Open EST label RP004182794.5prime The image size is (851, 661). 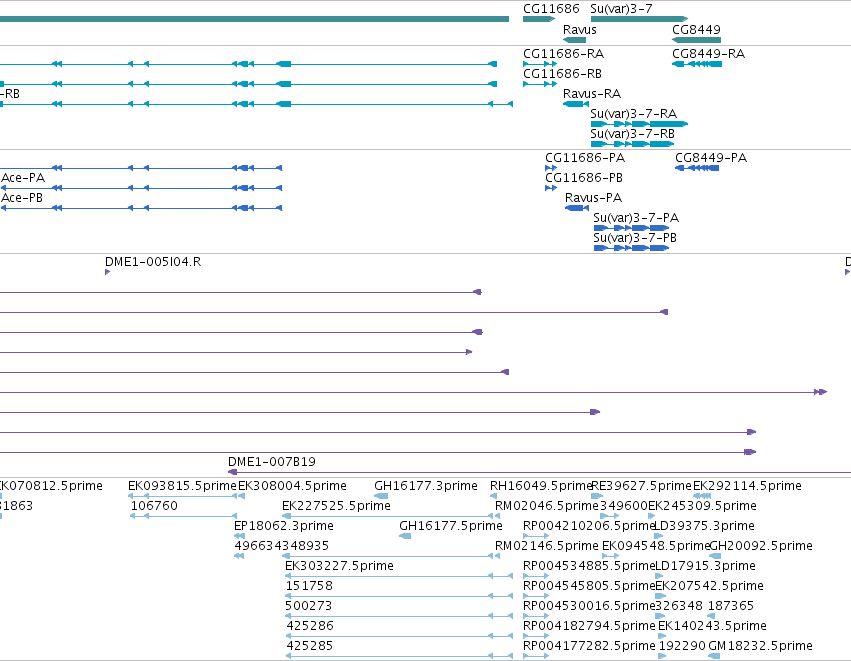pyautogui.click(x=589, y=626)
